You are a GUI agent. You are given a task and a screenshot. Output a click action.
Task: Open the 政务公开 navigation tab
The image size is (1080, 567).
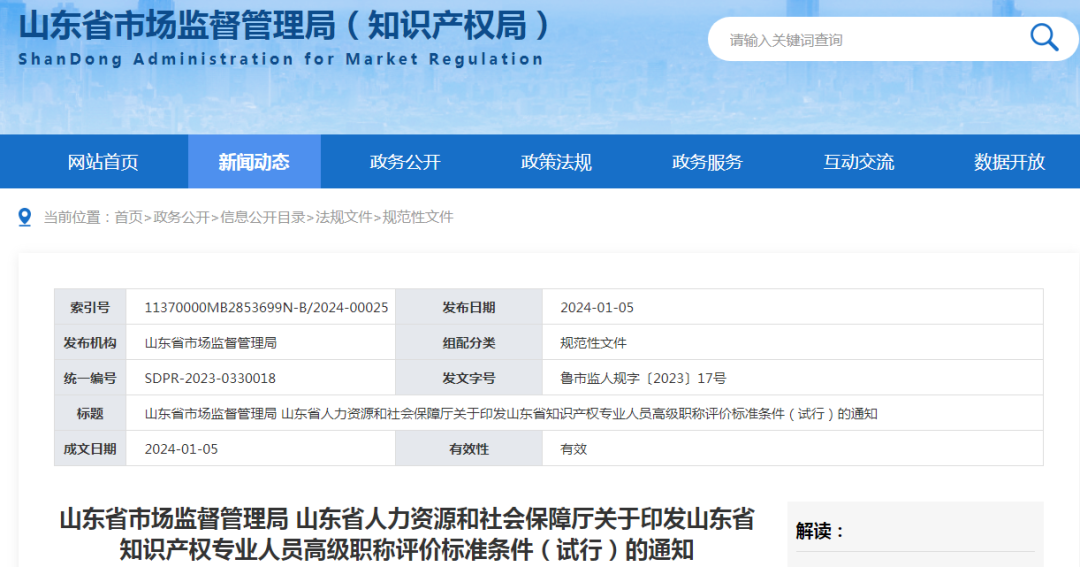pyautogui.click(x=405, y=162)
